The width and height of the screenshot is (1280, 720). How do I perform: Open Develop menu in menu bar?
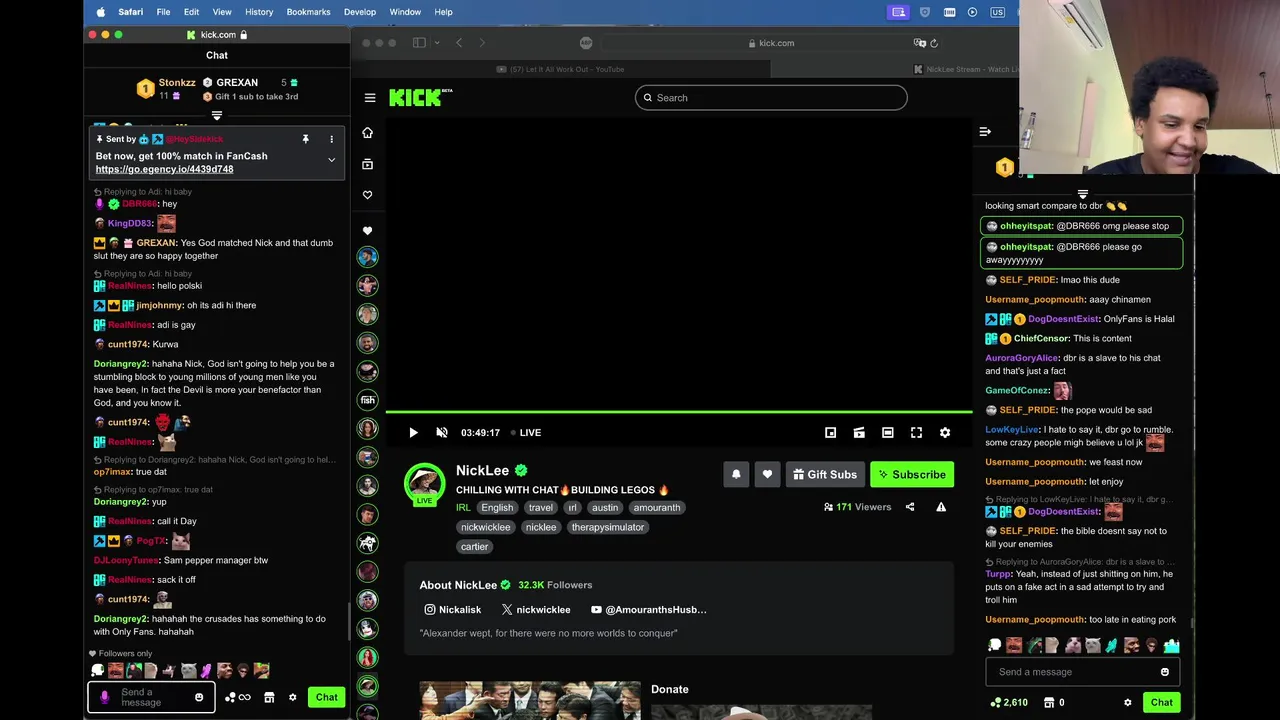(x=360, y=12)
